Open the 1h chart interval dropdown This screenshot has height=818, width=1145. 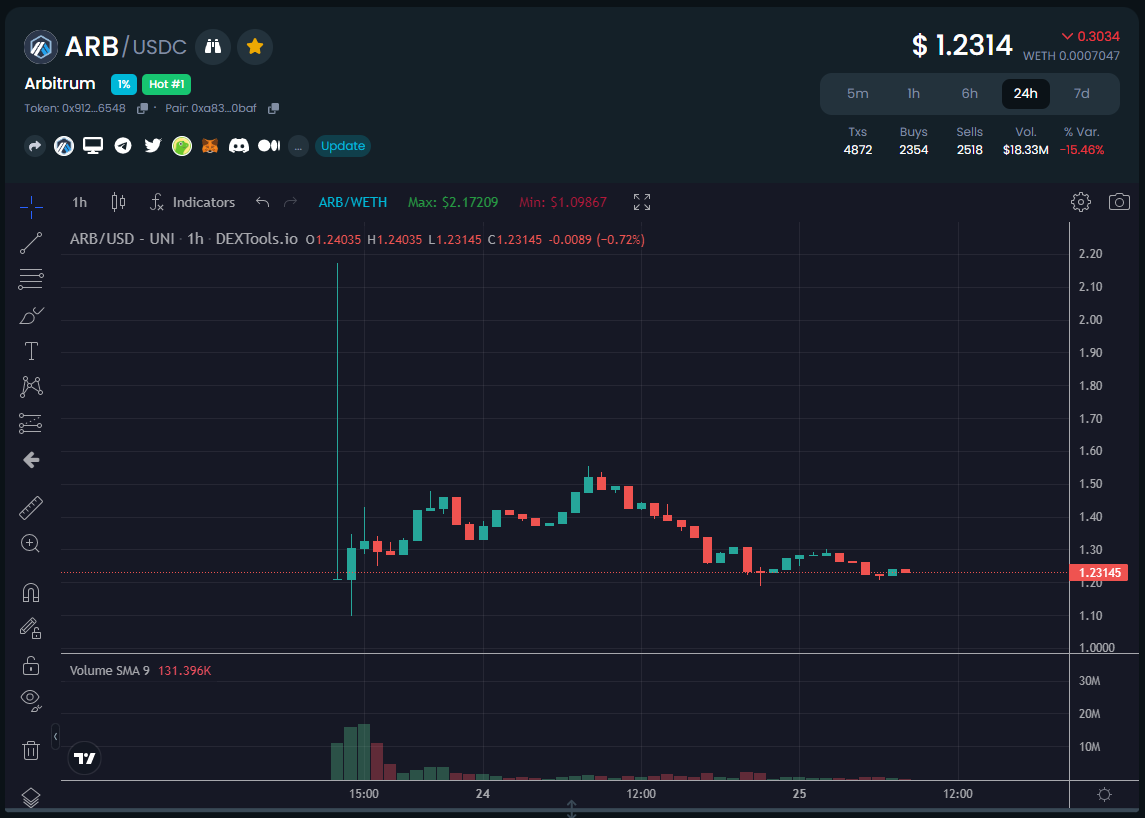click(x=80, y=202)
